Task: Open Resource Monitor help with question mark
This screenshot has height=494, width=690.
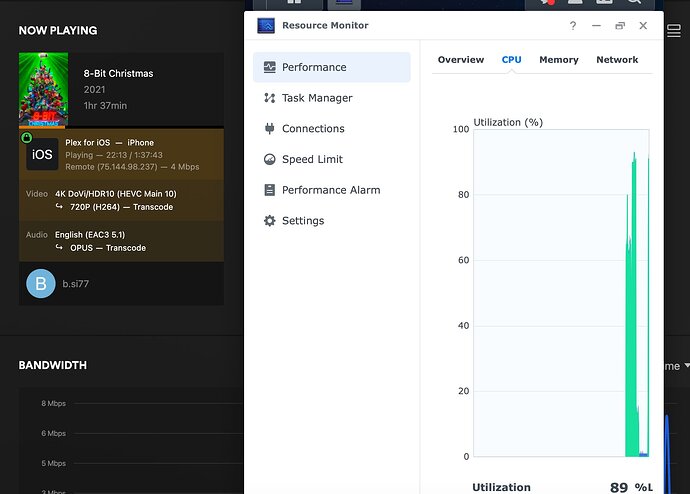Action: pyautogui.click(x=573, y=26)
